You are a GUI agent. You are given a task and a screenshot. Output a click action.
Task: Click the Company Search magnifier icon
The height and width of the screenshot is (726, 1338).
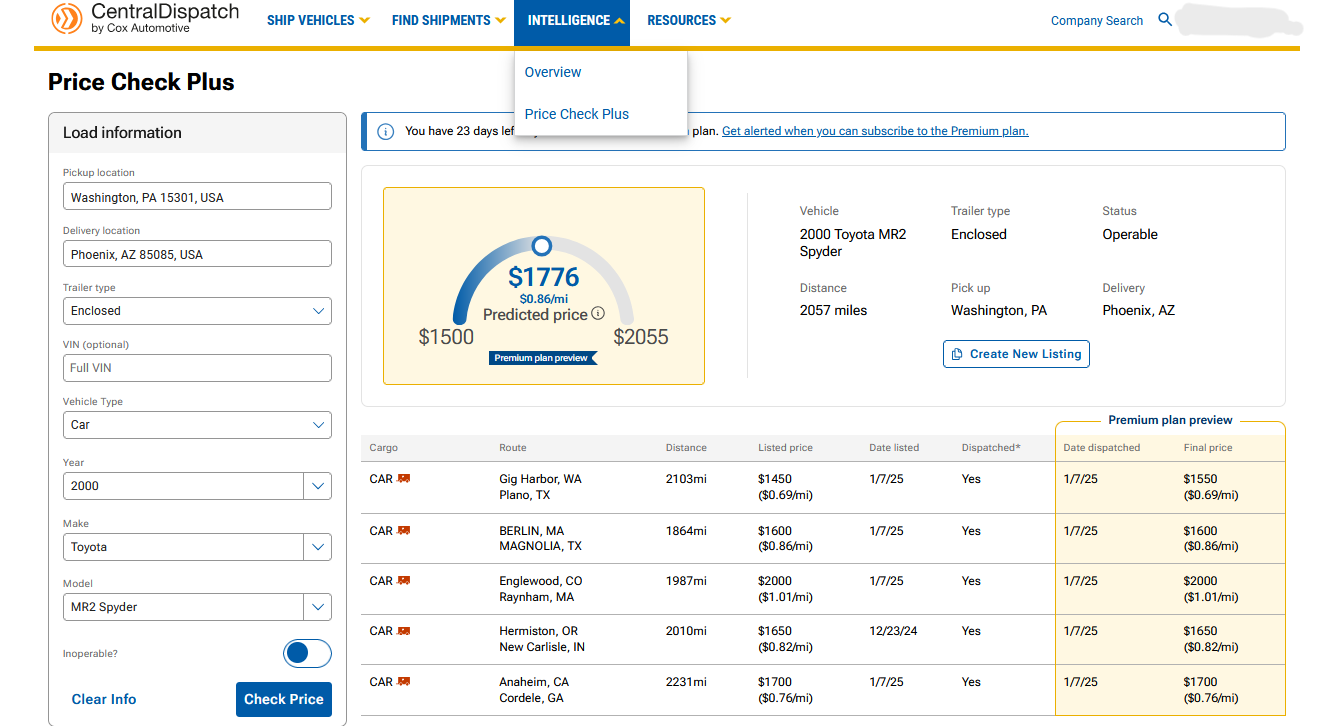1165,20
